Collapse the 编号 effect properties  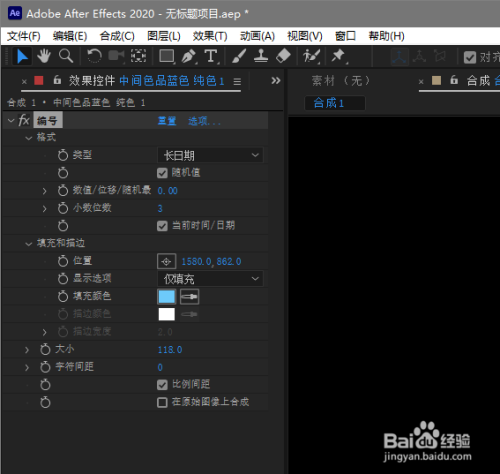tap(11, 120)
